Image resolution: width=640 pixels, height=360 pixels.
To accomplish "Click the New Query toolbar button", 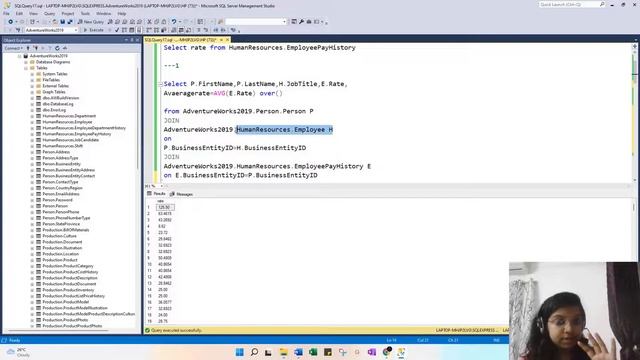I will [x=91, y=22].
